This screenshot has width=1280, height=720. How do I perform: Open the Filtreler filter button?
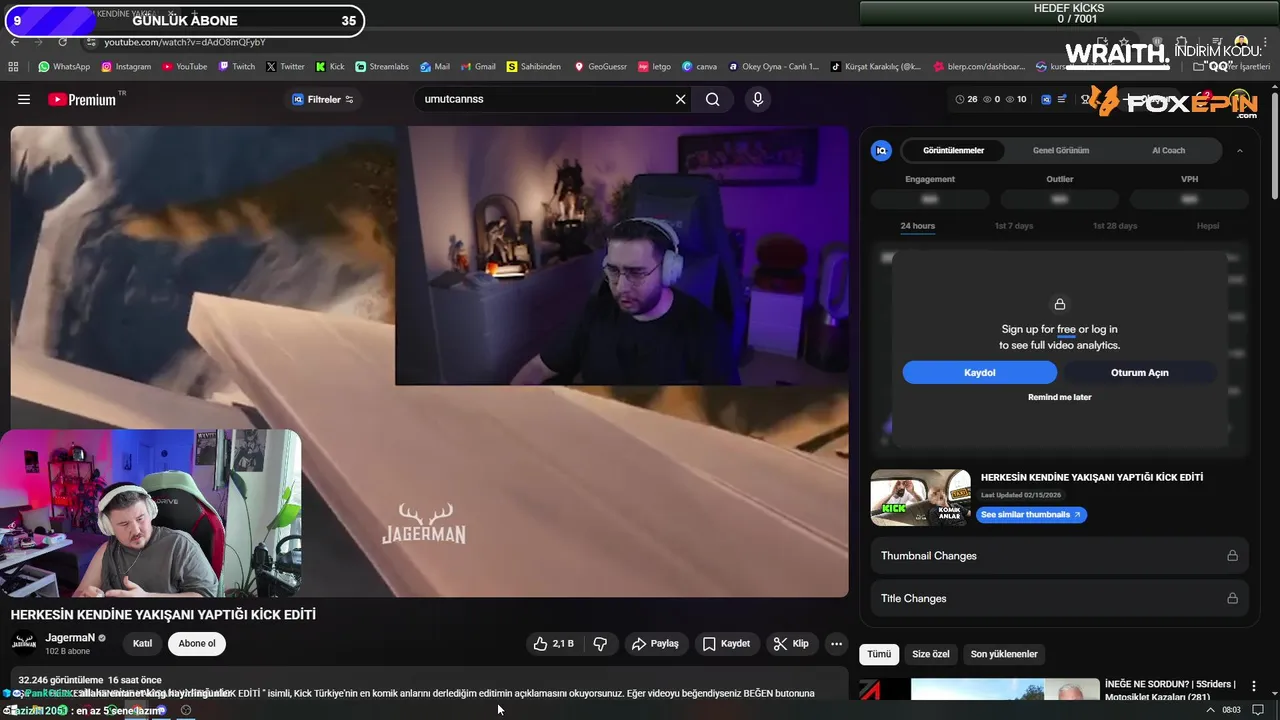coord(323,99)
